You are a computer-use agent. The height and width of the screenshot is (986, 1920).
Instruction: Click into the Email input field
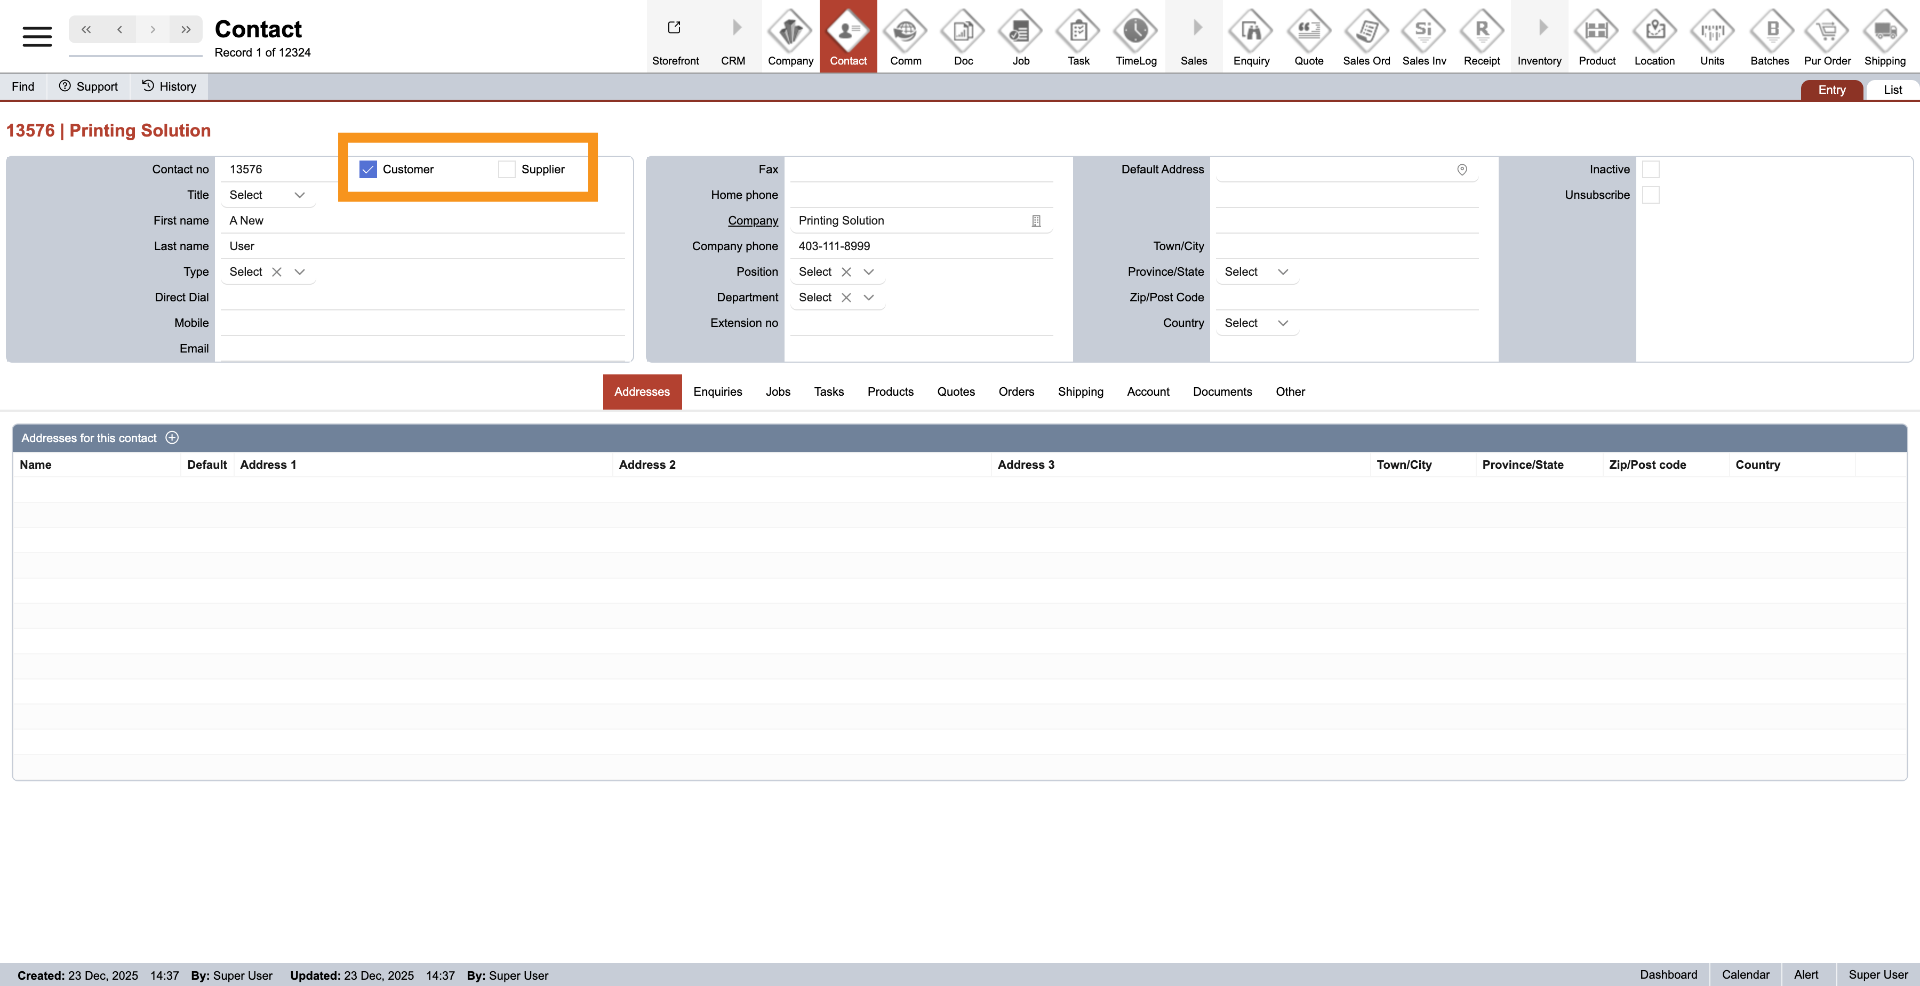[422, 349]
